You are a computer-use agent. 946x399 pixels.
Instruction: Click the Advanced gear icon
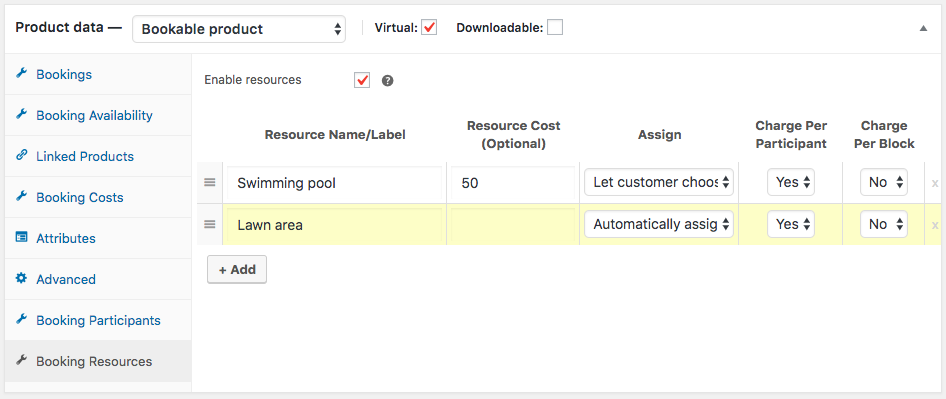(x=21, y=278)
